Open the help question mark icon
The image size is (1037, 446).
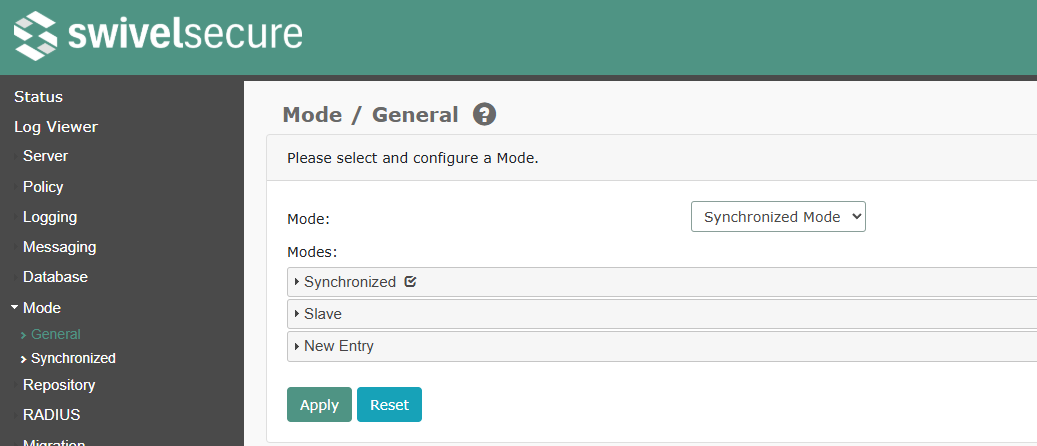pos(484,114)
